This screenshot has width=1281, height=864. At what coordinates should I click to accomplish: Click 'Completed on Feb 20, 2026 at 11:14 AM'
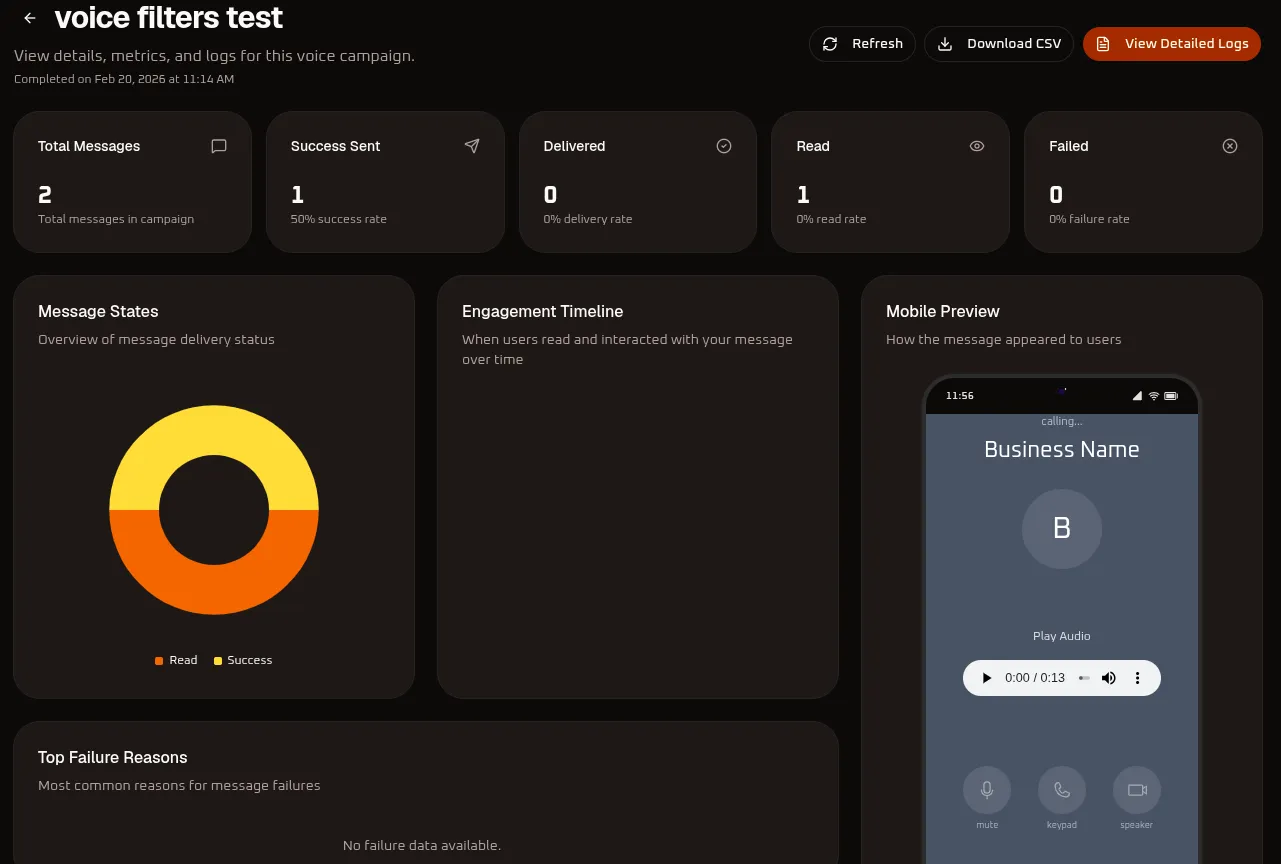click(x=124, y=78)
